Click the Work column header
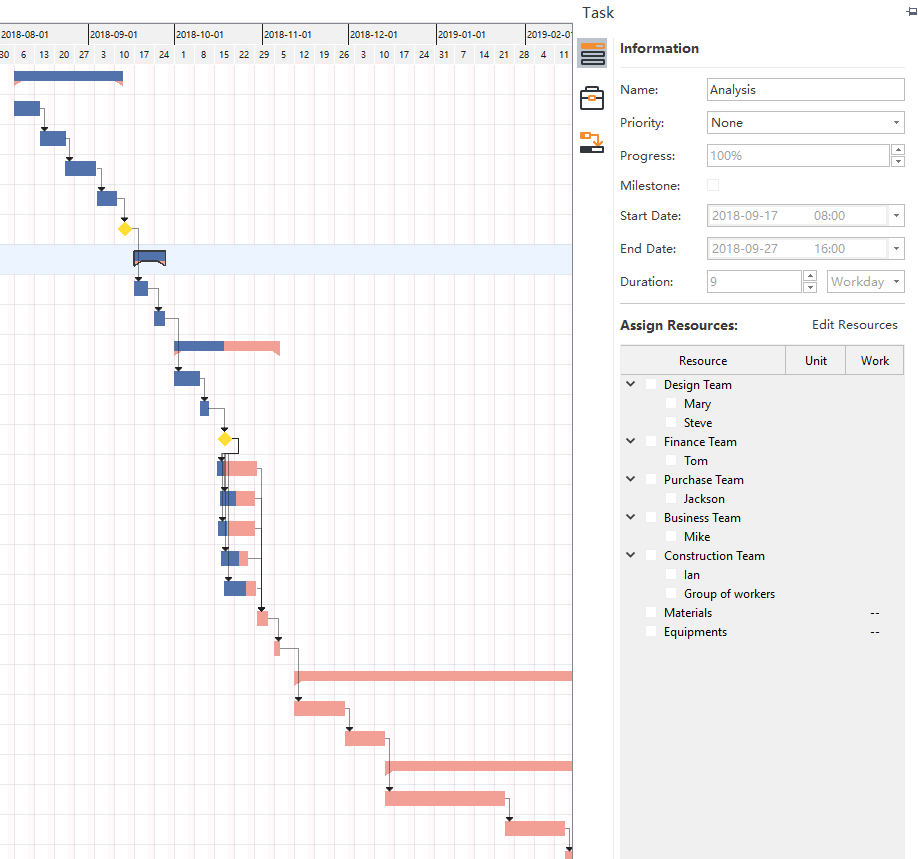918x859 pixels. coord(875,361)
